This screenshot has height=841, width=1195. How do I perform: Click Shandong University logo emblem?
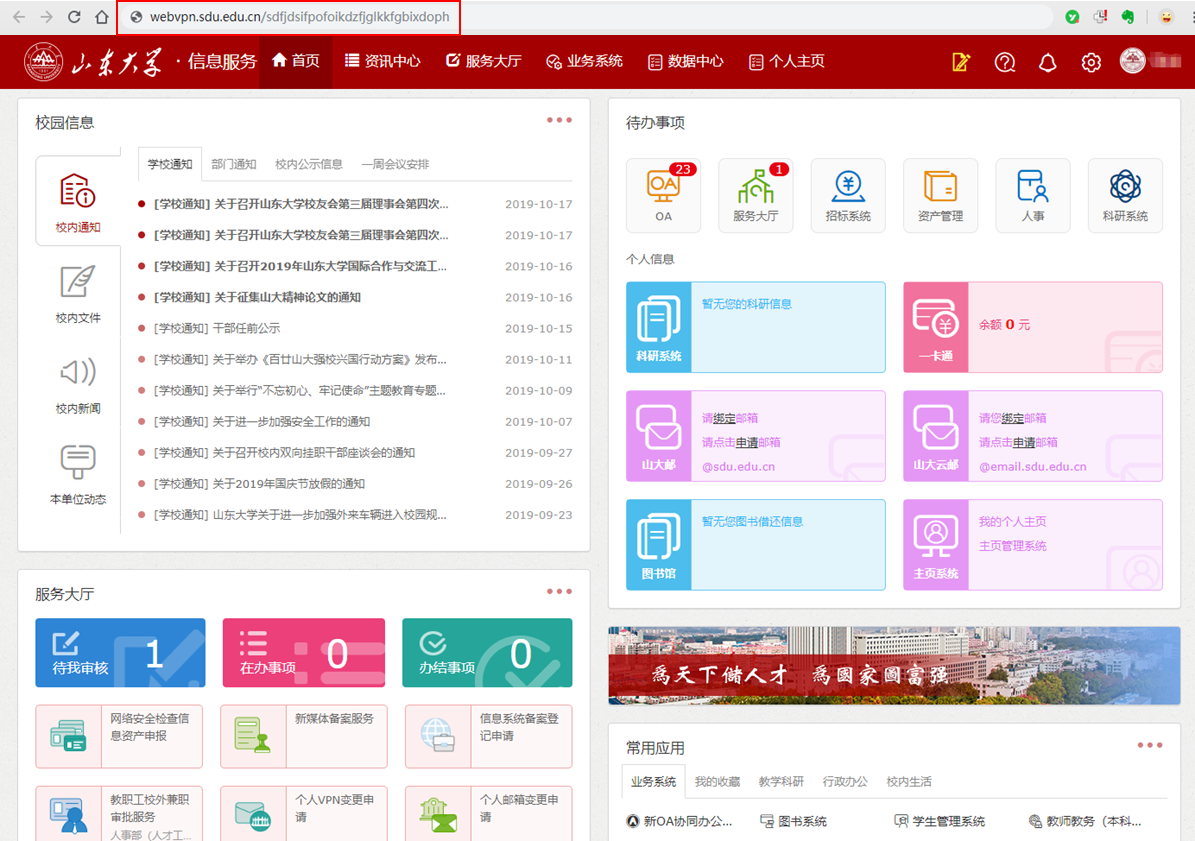pos(43,62)
